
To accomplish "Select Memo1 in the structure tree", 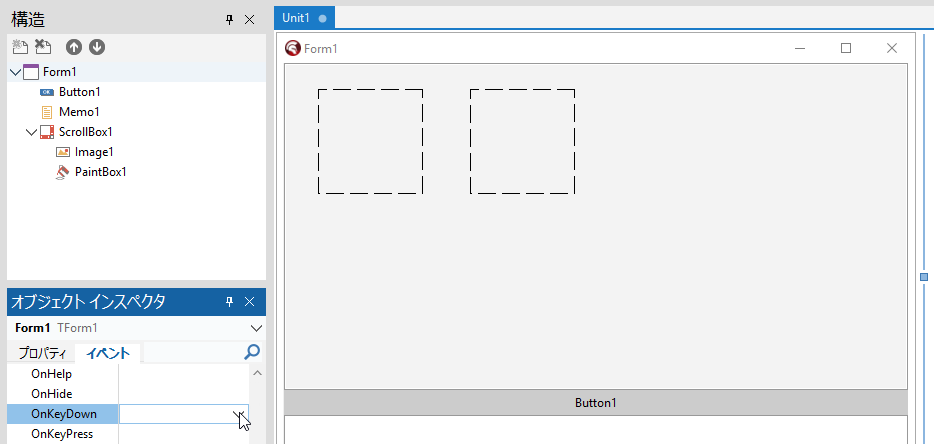I will tap(79, 112).
